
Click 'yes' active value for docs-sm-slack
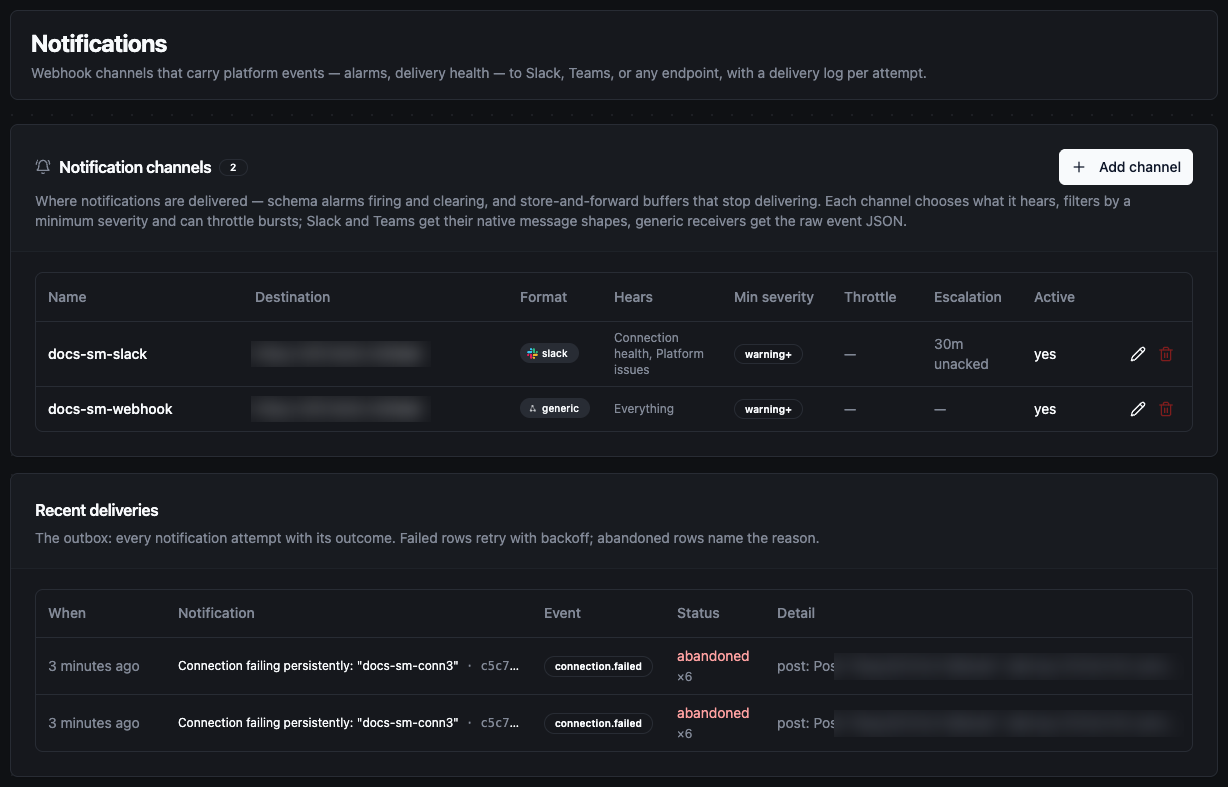(x=1045, y=354)
